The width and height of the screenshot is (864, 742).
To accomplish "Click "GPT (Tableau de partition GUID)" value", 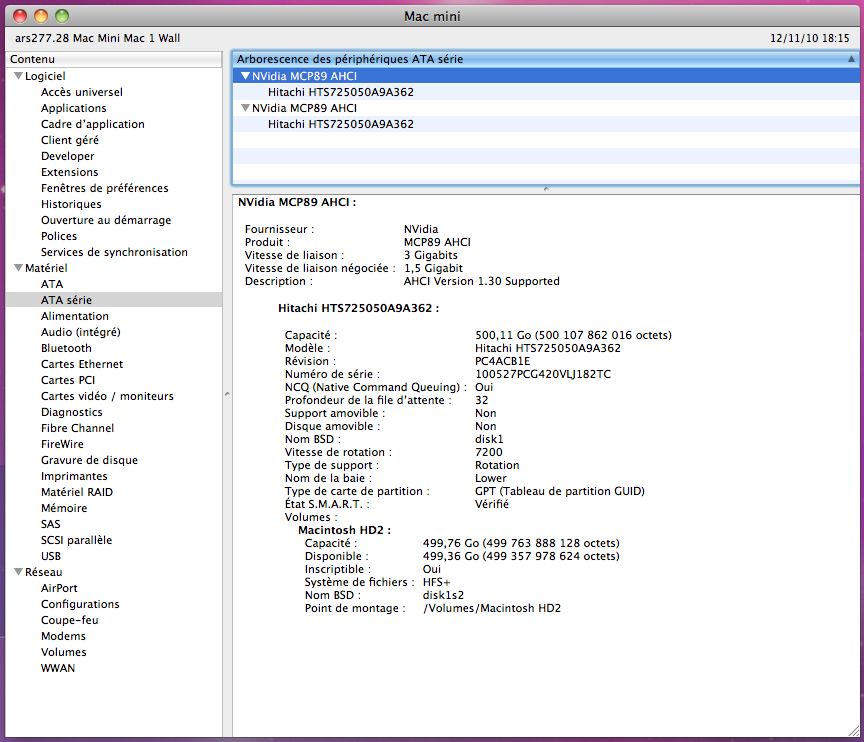I will [x=560, y=491].
